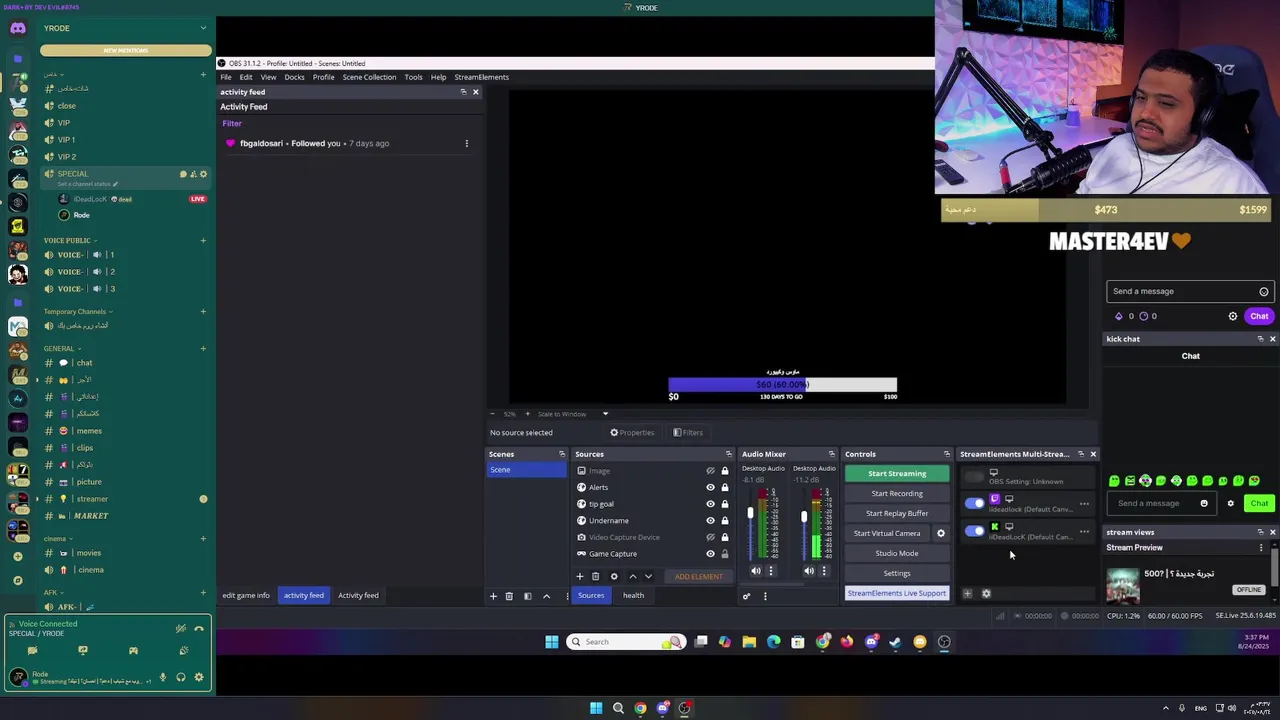Click ADD ELEMENT button

click(698, 576)
